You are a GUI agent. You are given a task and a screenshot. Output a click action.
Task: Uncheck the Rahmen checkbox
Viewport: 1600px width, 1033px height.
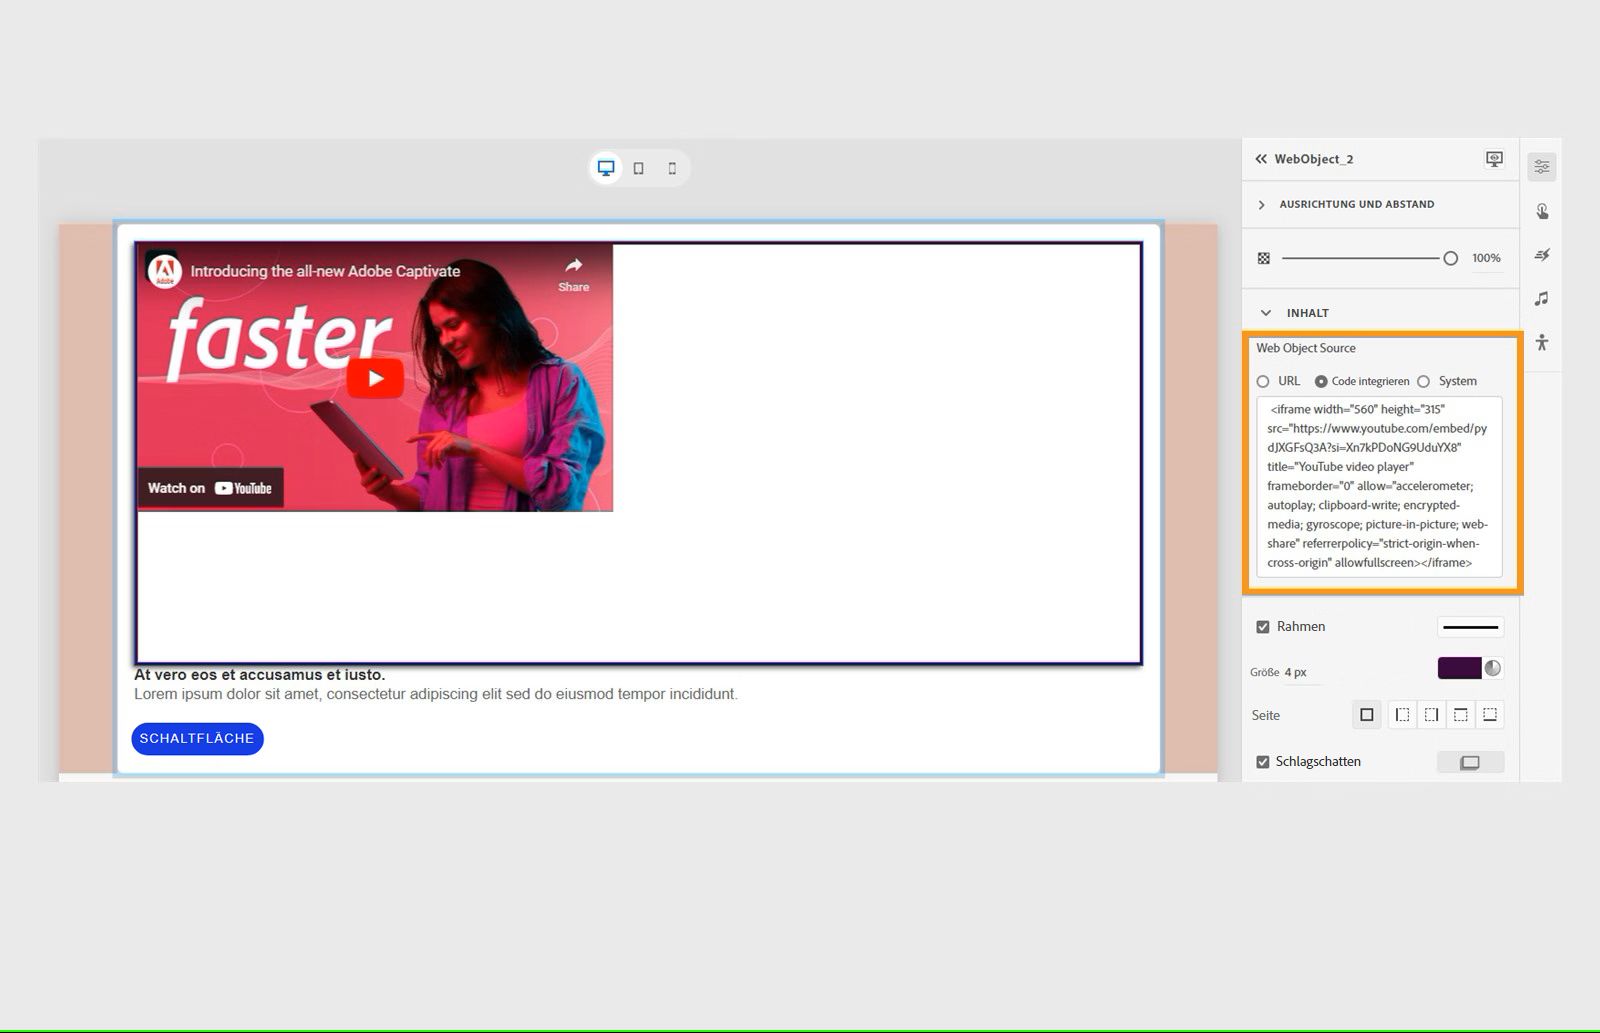1263,626
